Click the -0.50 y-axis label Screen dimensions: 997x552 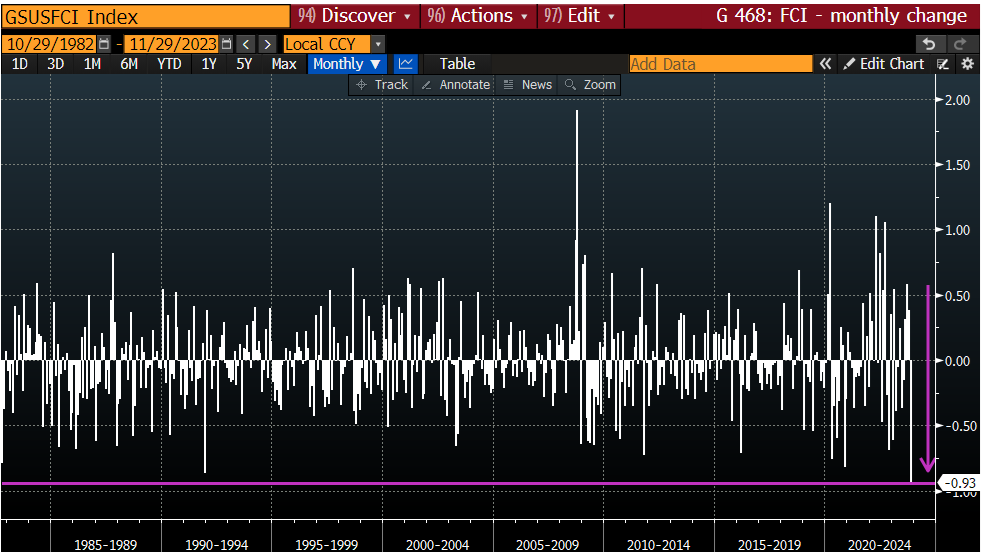(x=959, y=426)
